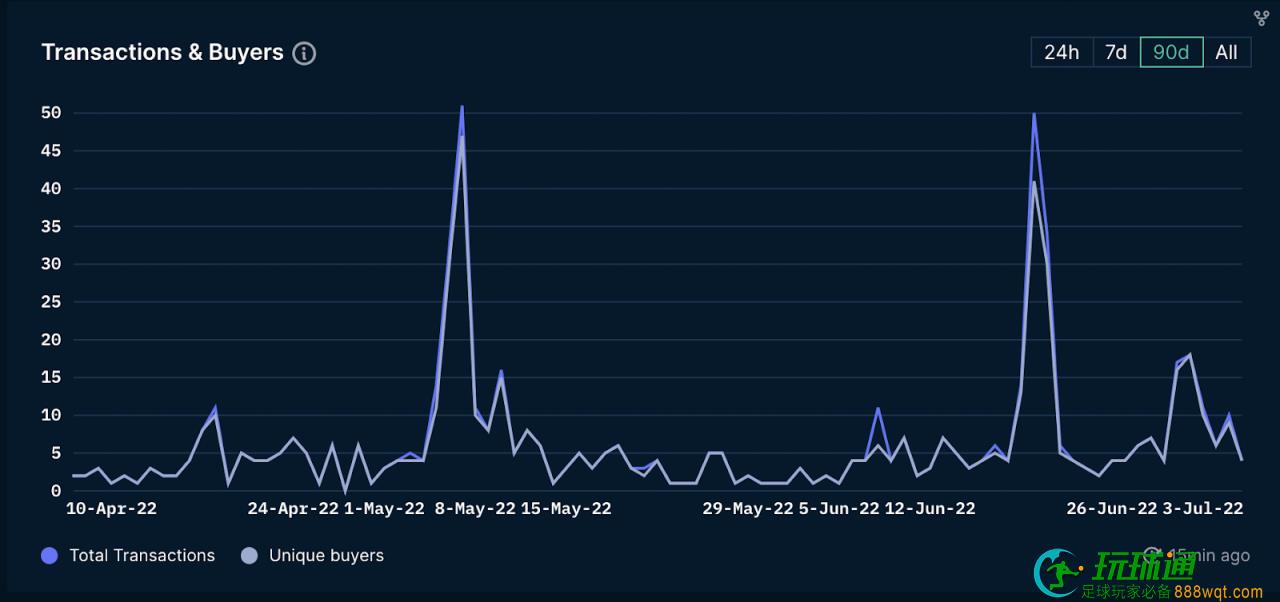Click the 29-May-22 axis label
Viewport: 1280px width, 602px height.
[x=748, y=508]
